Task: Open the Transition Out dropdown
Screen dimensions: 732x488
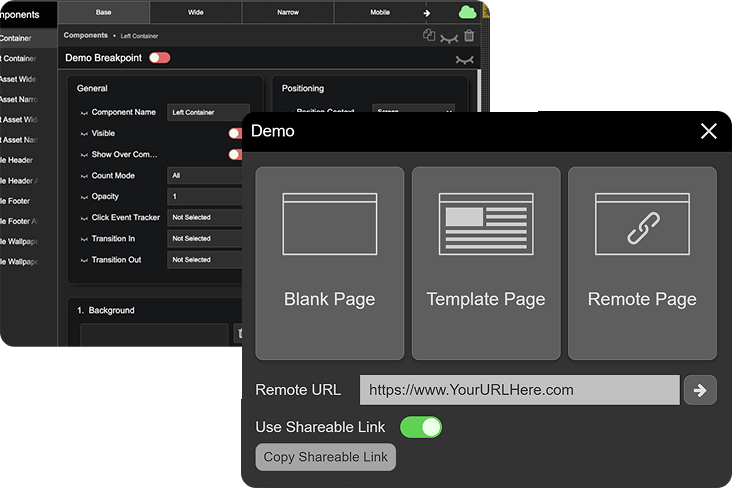Action: point(205,260)
